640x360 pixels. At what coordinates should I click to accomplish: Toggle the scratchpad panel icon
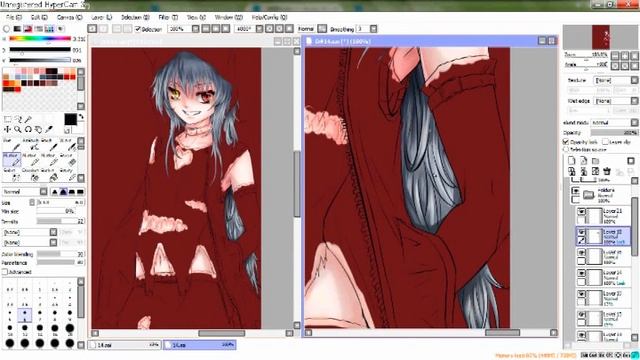pos(60,29)
